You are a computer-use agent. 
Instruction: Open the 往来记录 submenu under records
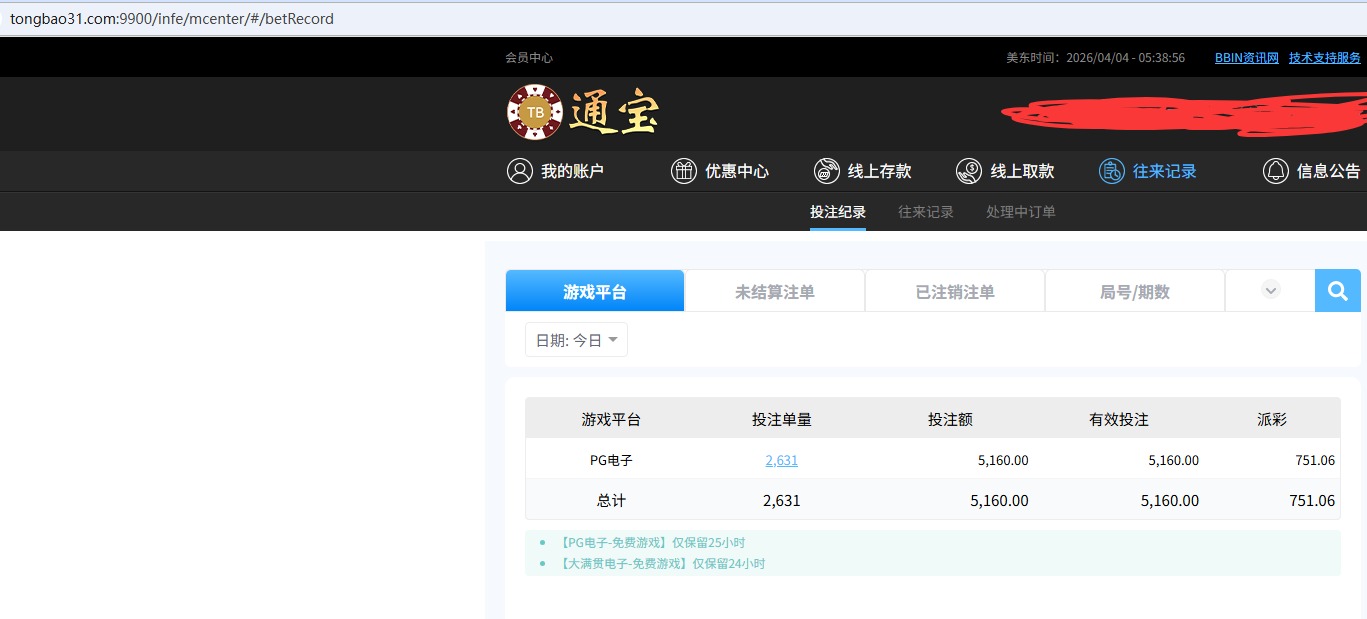925,212
